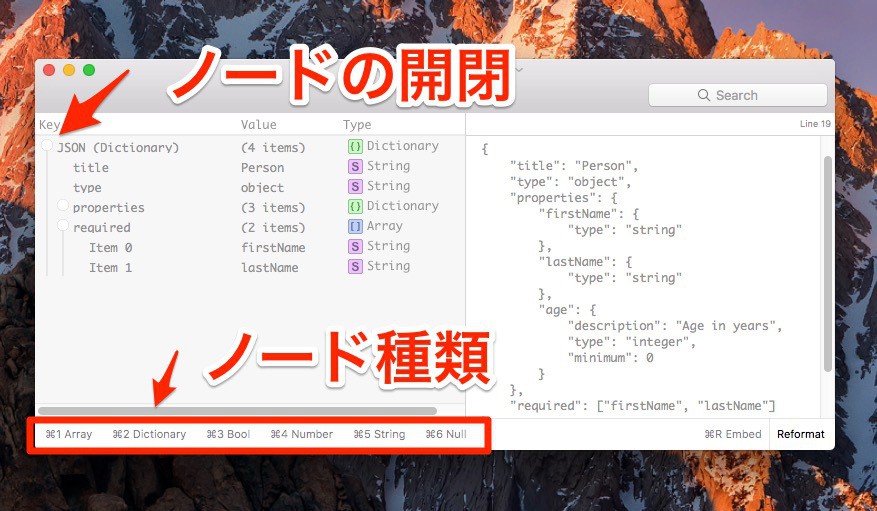This screenshot has width=877, height=511.
Task: Click the tree view horizontal scrollbar
Action: [238, 411]
